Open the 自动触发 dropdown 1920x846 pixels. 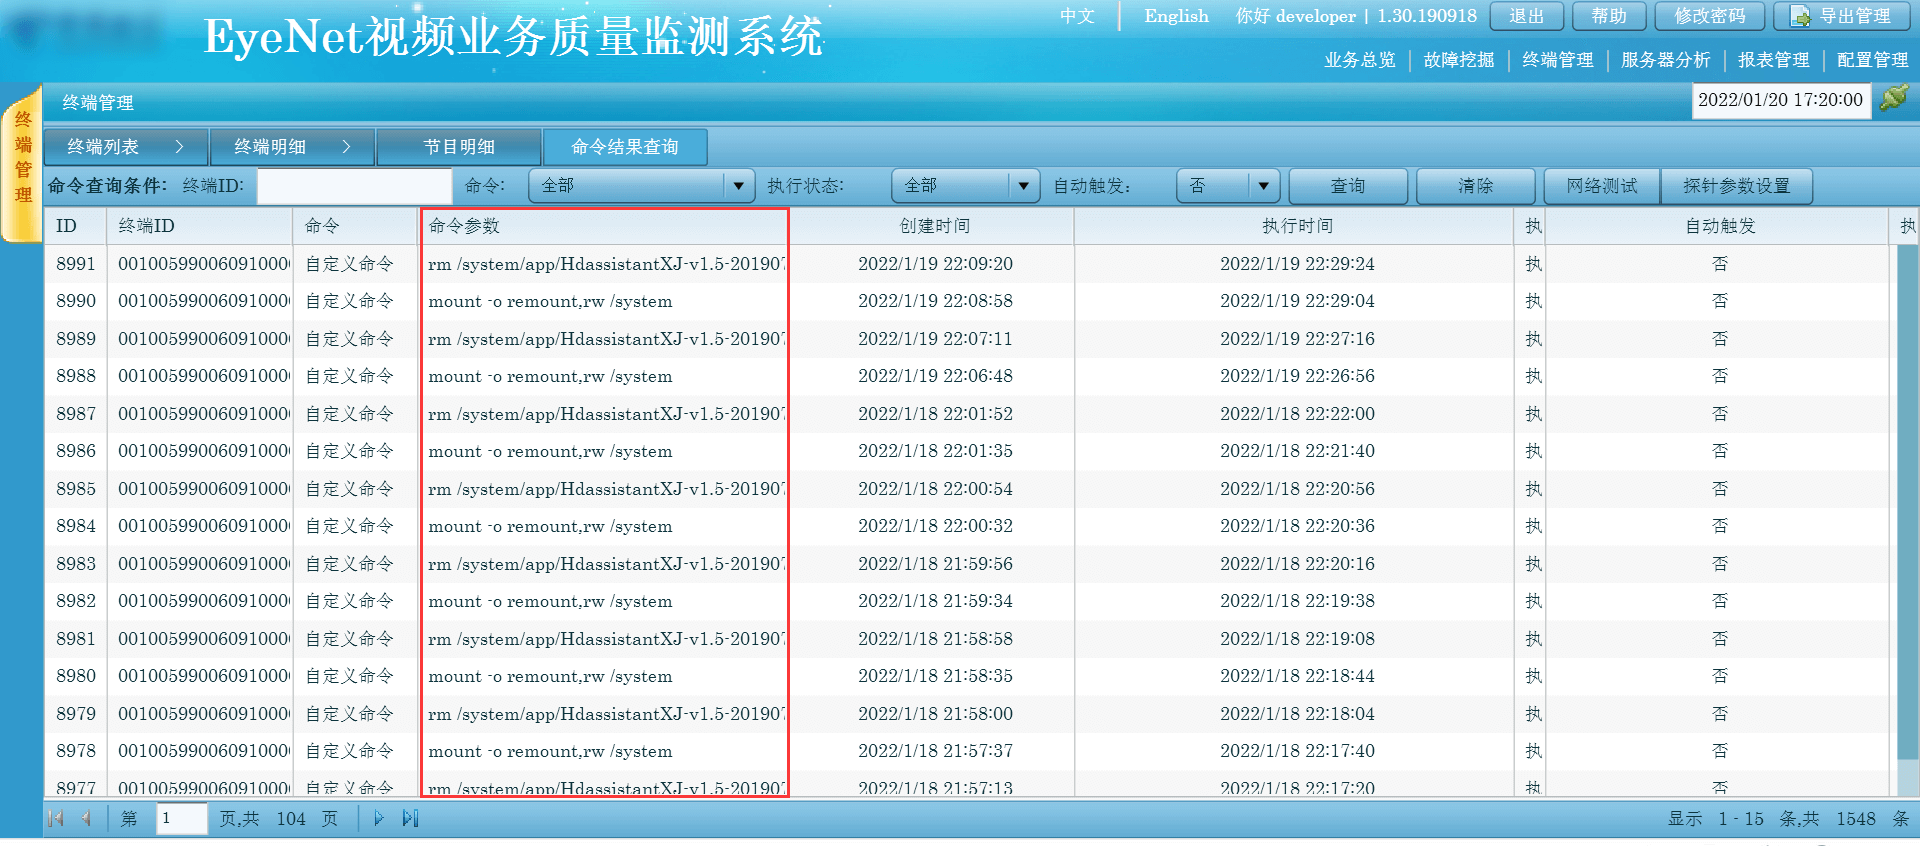(x=1263, y=186)
